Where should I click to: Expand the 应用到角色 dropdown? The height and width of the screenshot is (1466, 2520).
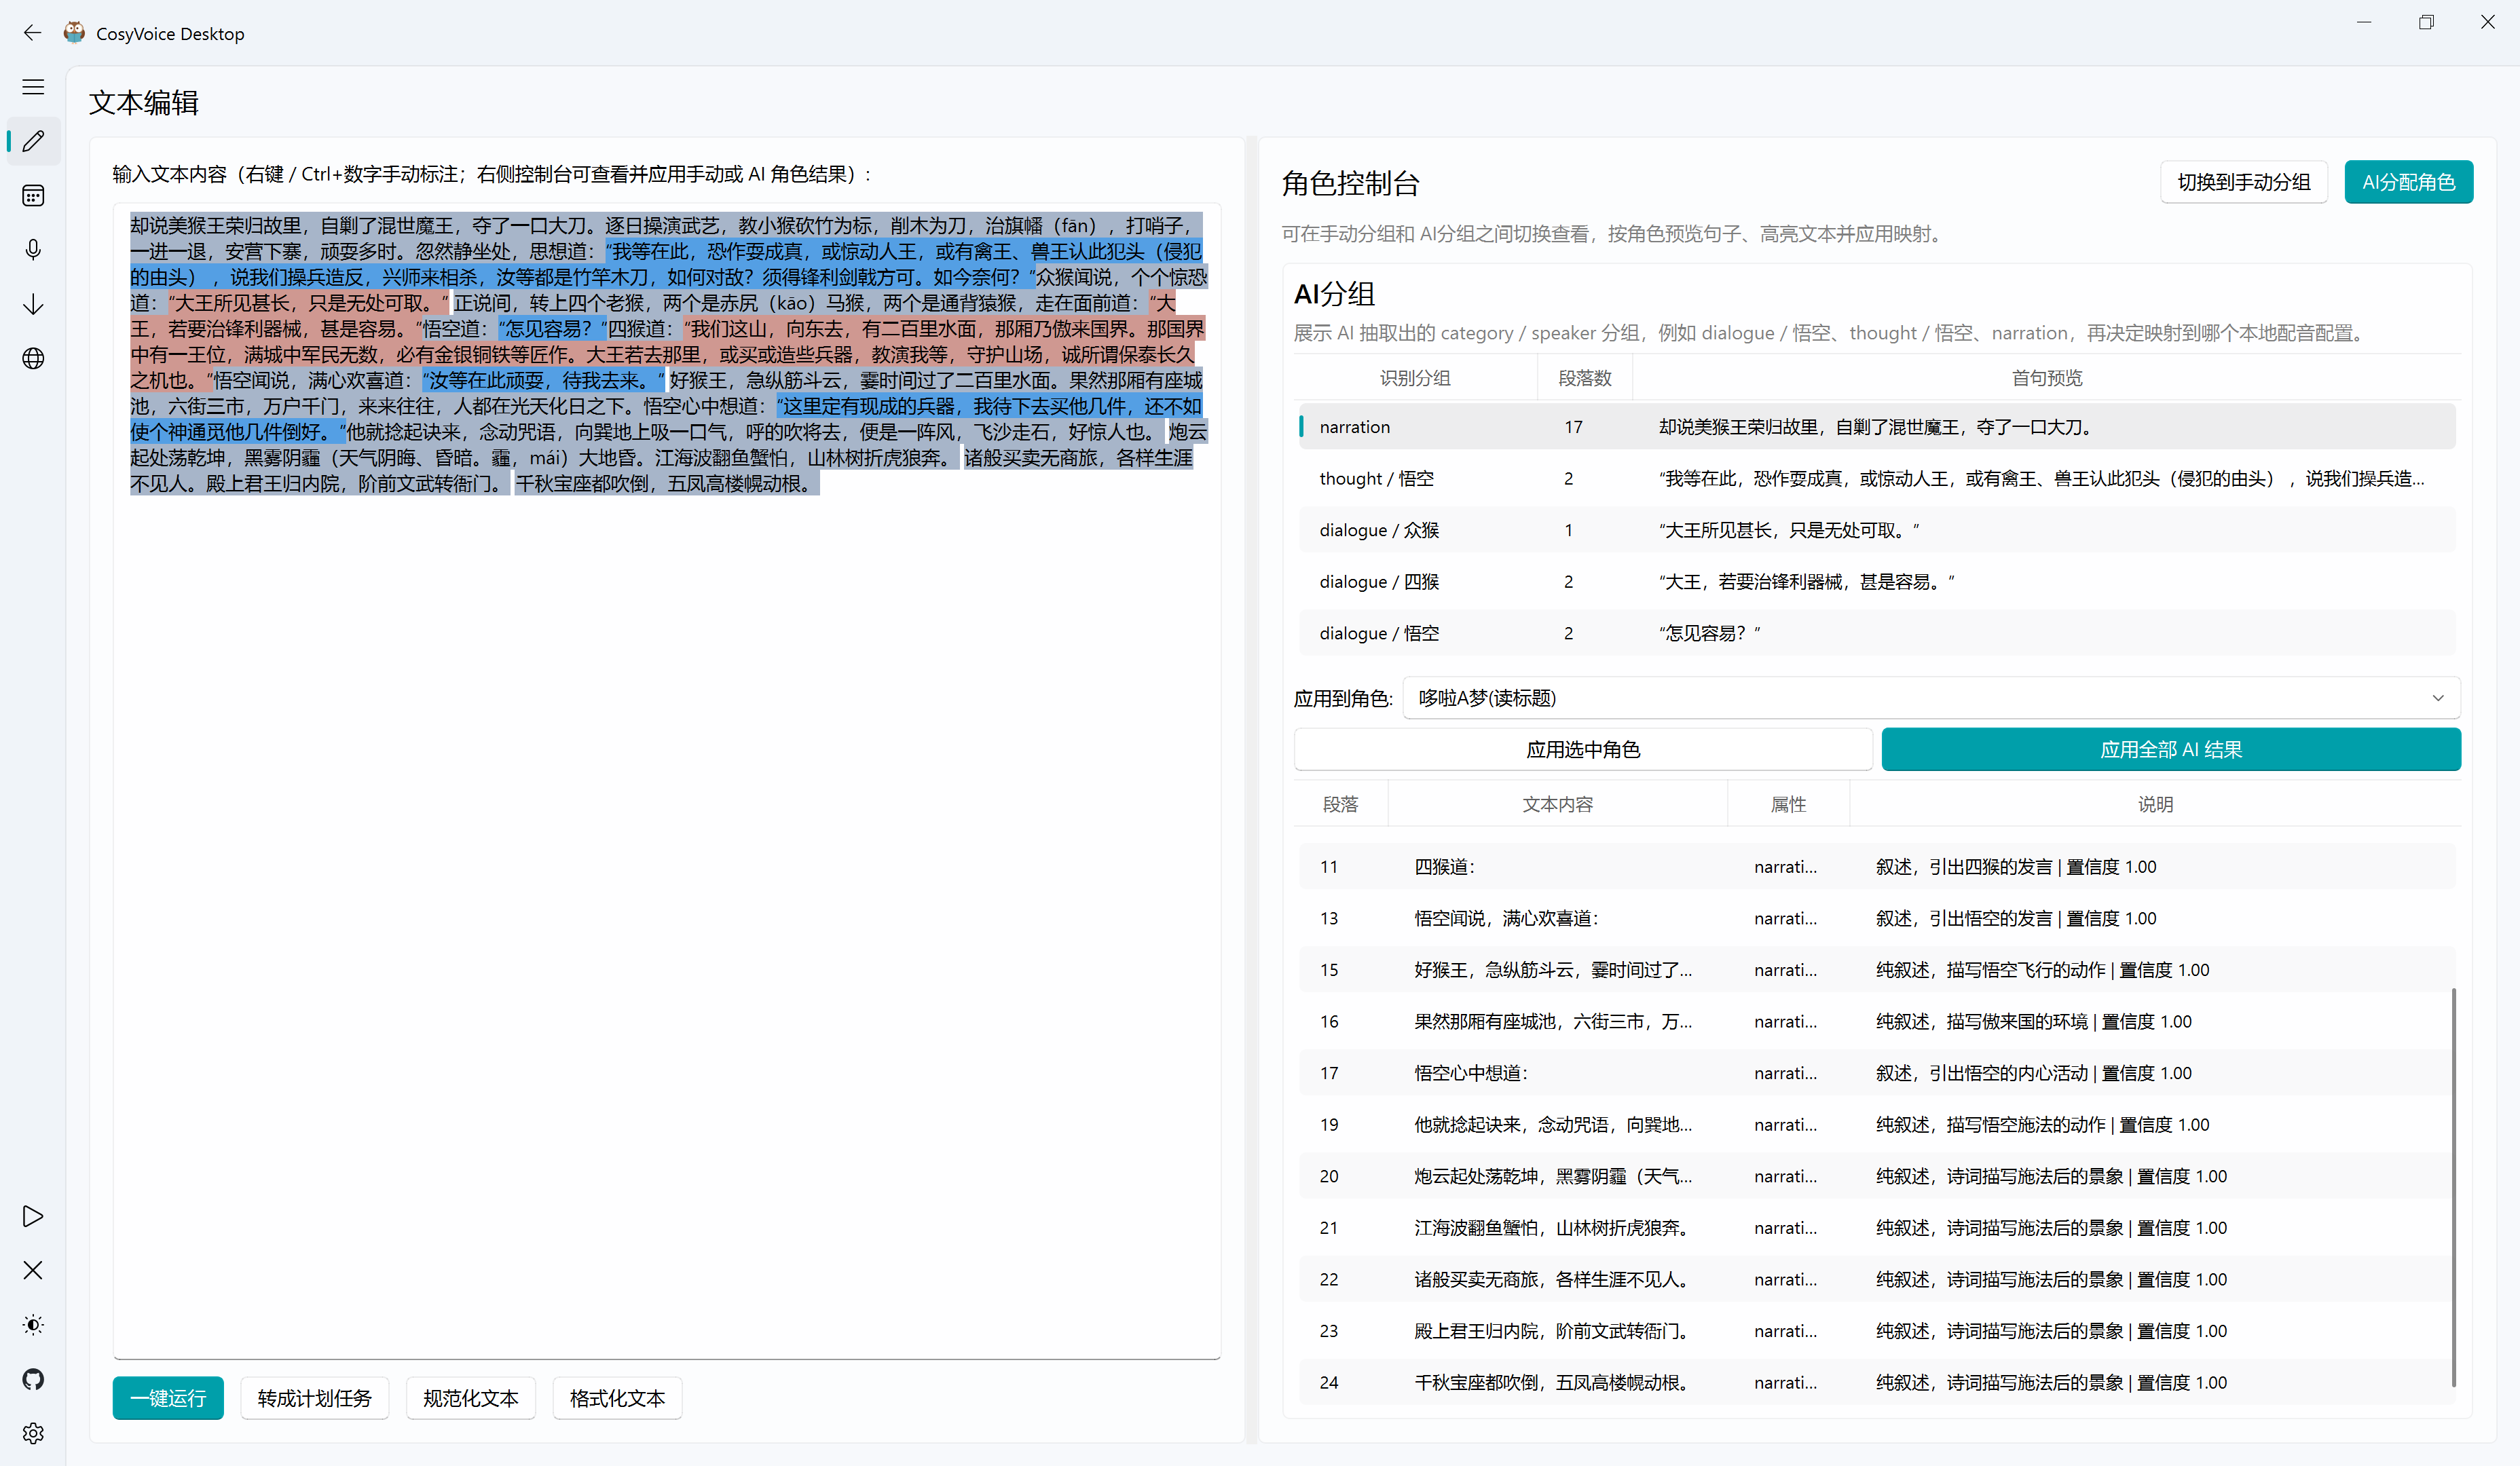coord(1930,698)
